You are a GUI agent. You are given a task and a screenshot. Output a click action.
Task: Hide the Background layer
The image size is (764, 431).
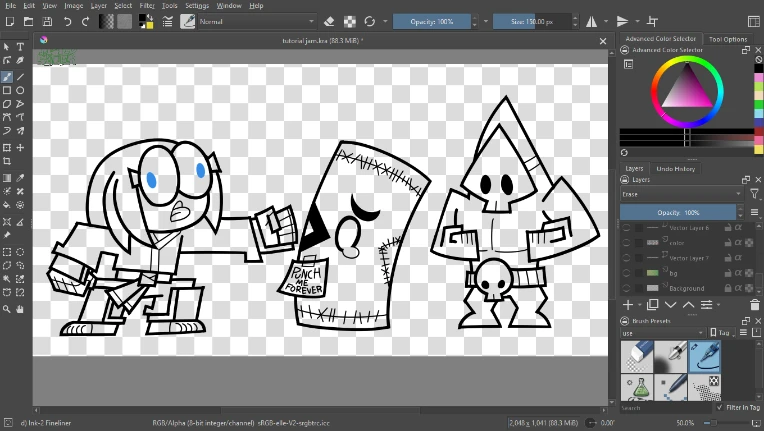(627, 288)
